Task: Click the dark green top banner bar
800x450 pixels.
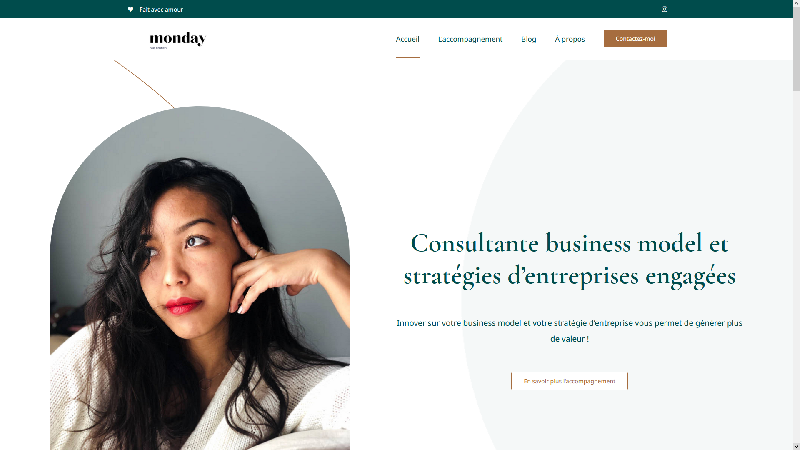Action: click(x=396, y=9)
